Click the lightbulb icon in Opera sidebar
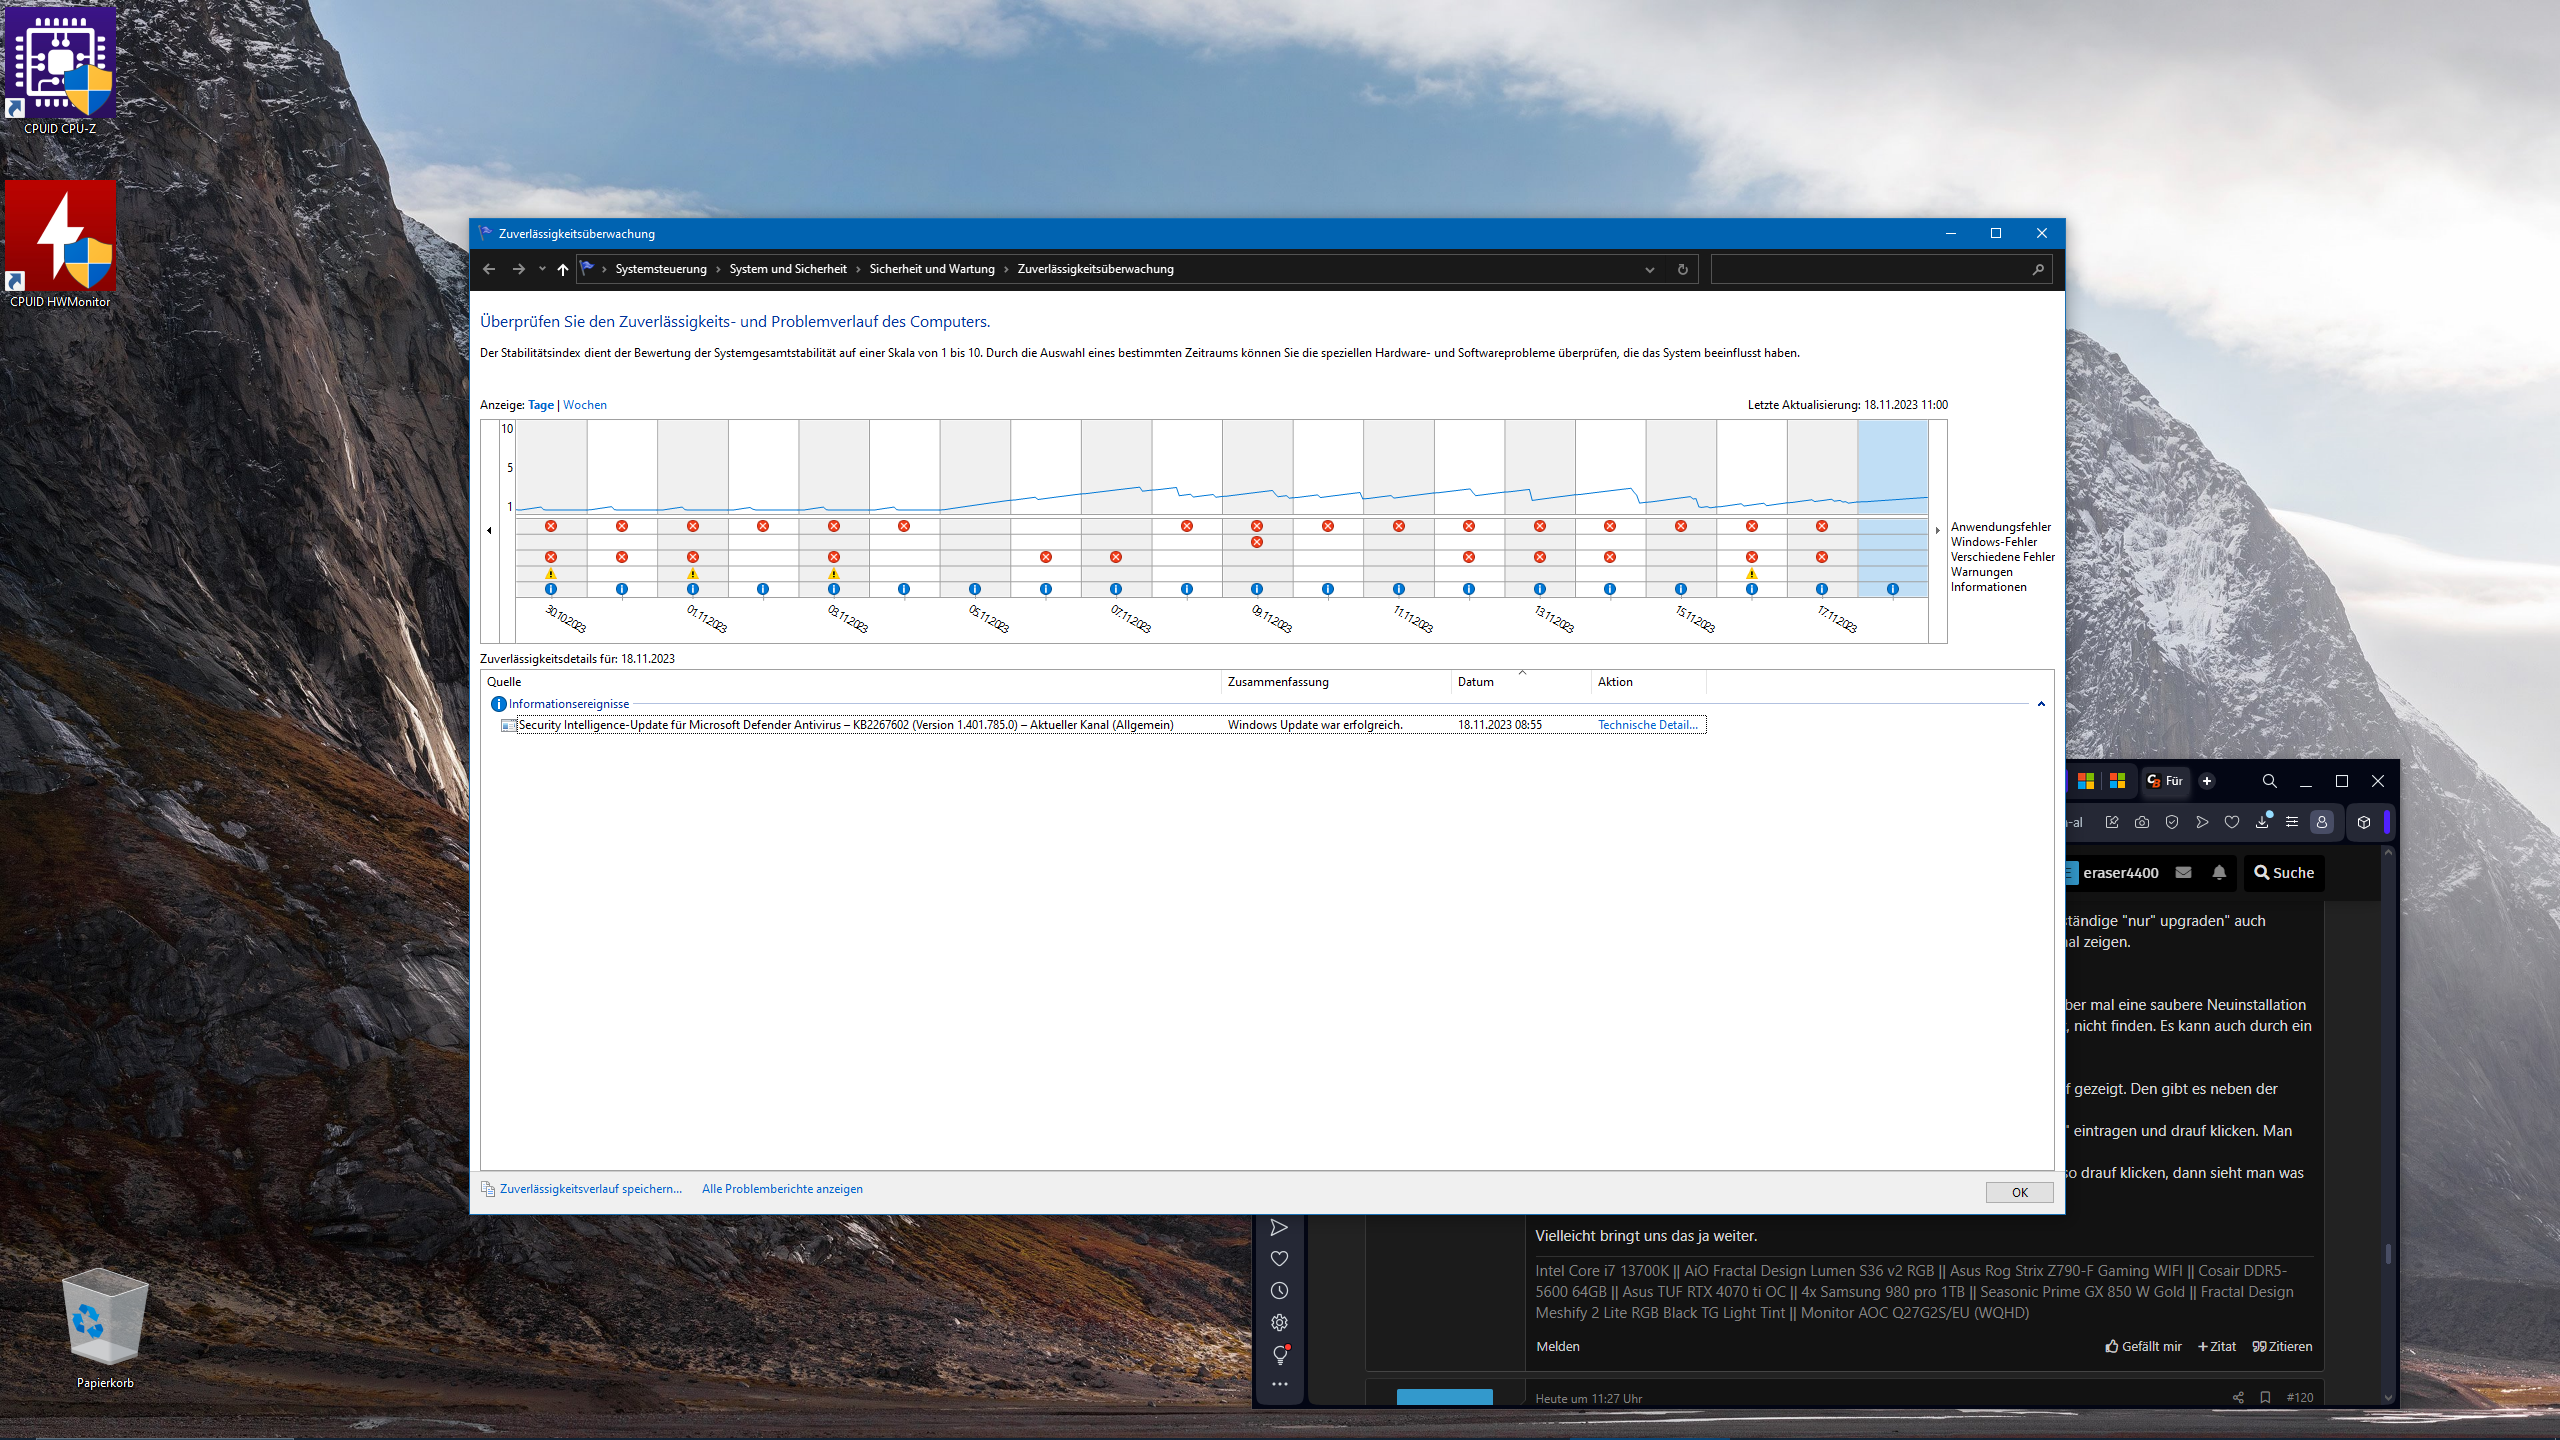Viewport: 2560px width, 1440px height. pyautogui.click(x=1279, y=1354)
